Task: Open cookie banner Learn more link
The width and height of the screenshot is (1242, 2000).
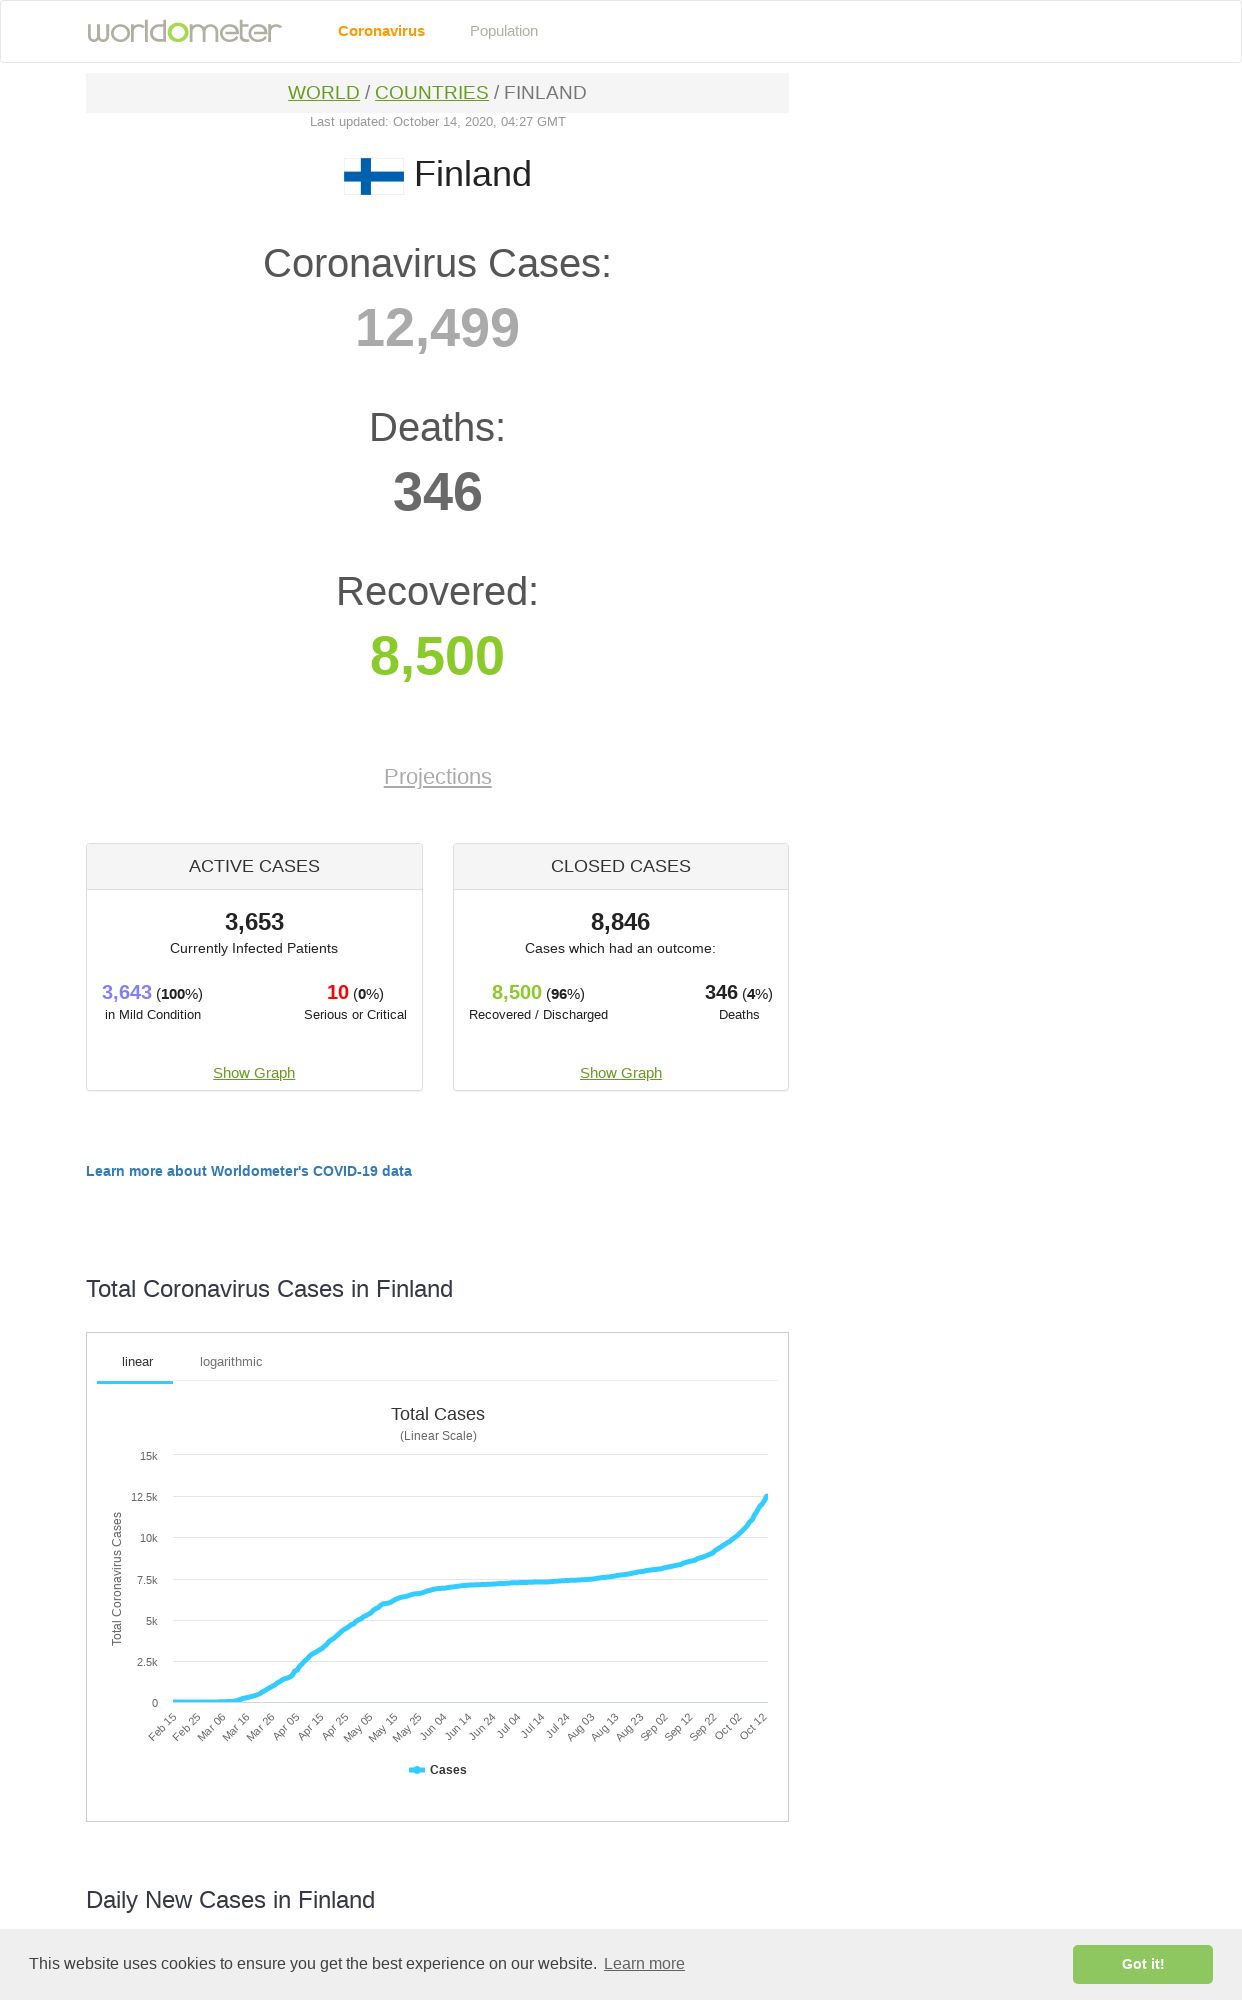Action: pos(644,1964)
